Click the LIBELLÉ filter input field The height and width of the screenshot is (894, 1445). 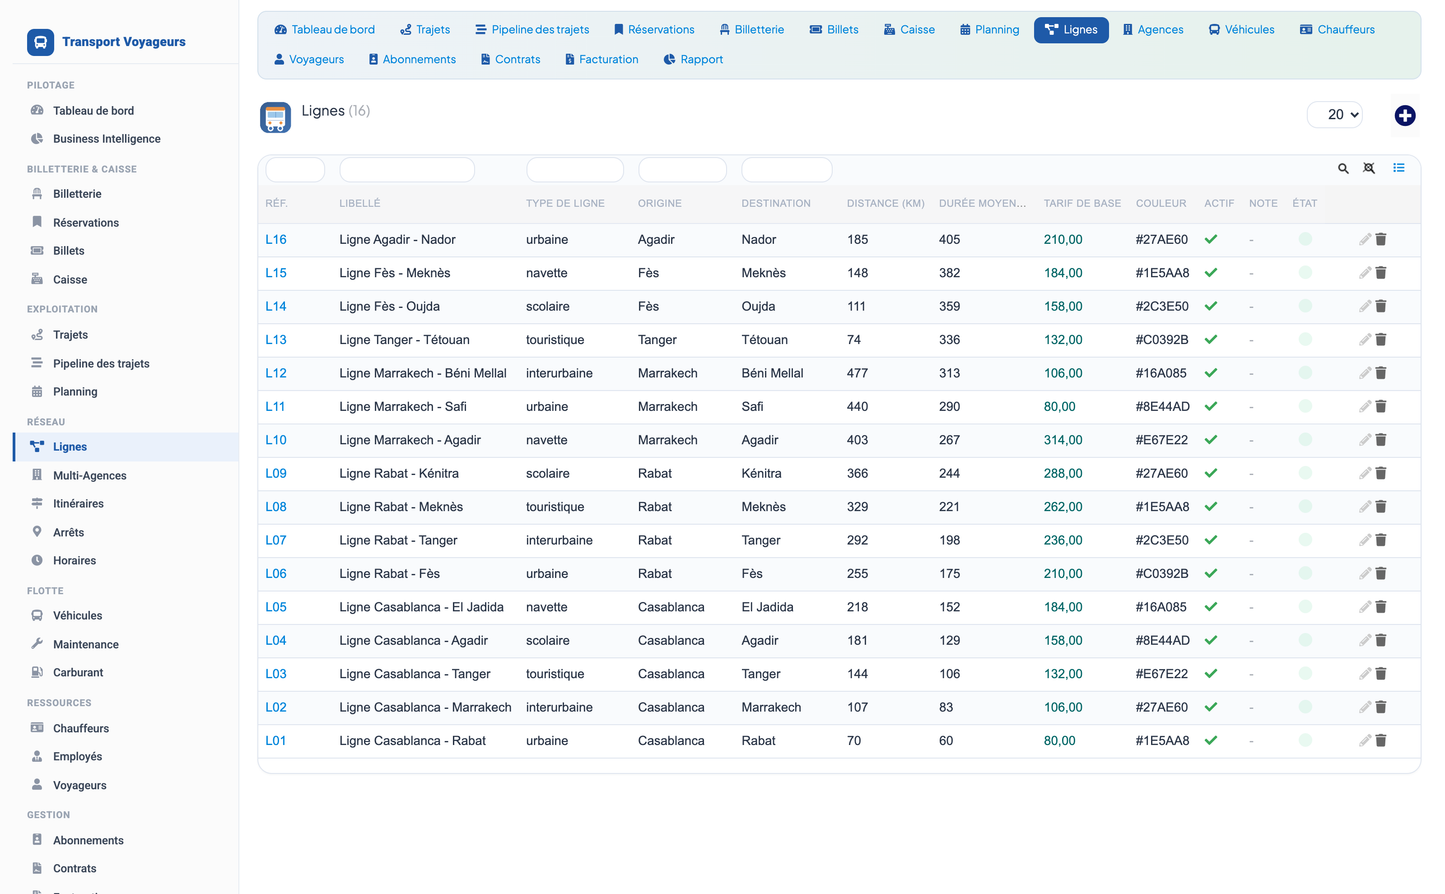407,170
